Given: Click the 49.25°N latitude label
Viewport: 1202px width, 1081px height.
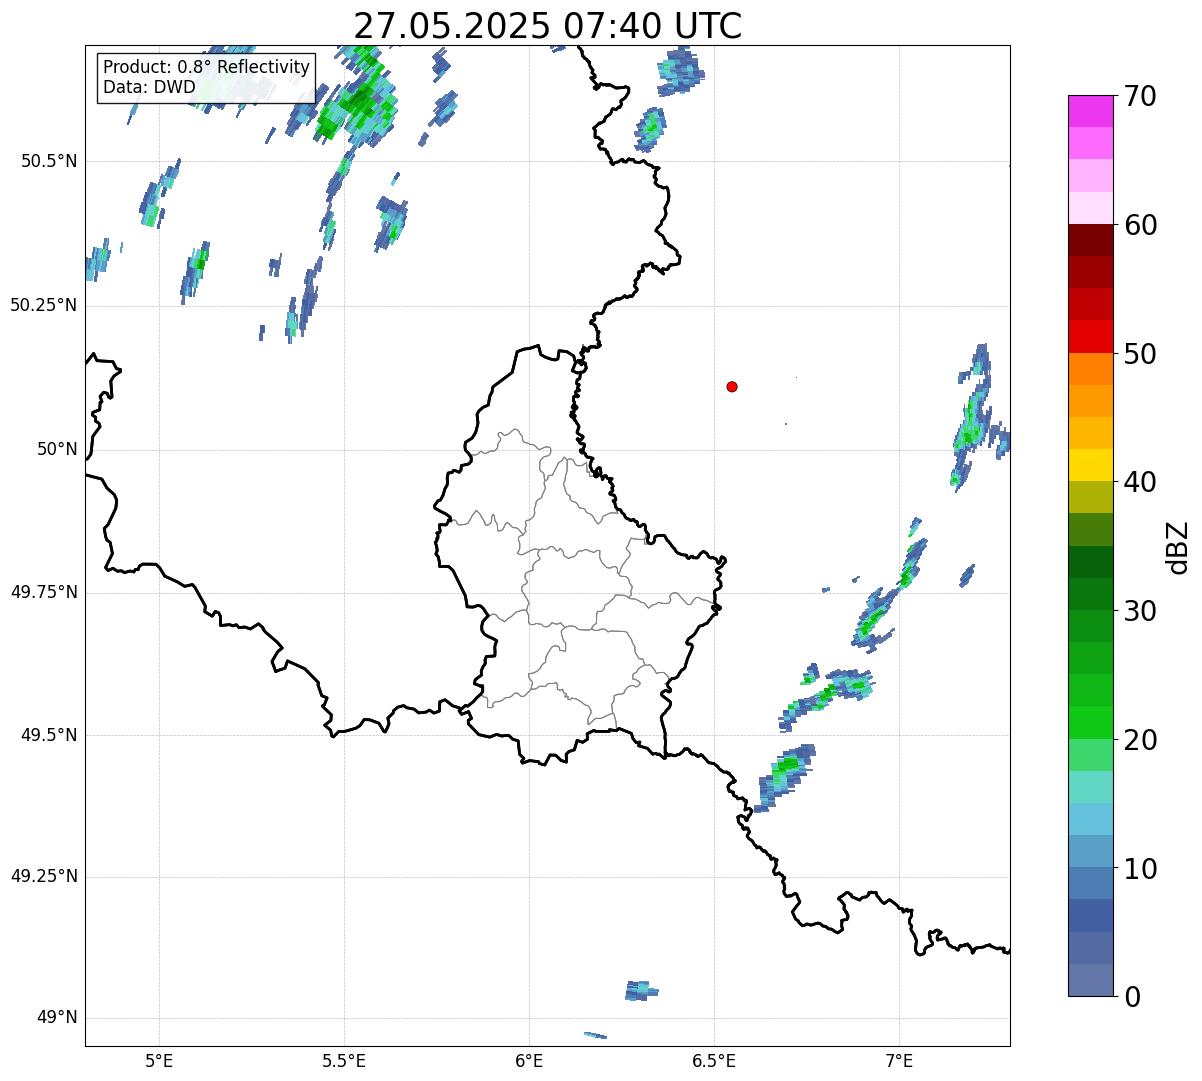Looking at the screenshot, I should click(x=44, y=876).
